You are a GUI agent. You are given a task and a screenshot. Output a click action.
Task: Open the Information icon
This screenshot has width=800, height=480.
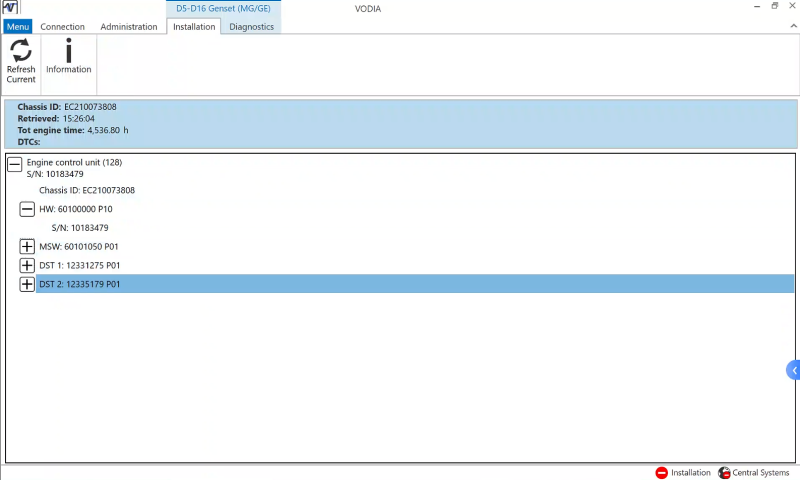pos(68,52)
